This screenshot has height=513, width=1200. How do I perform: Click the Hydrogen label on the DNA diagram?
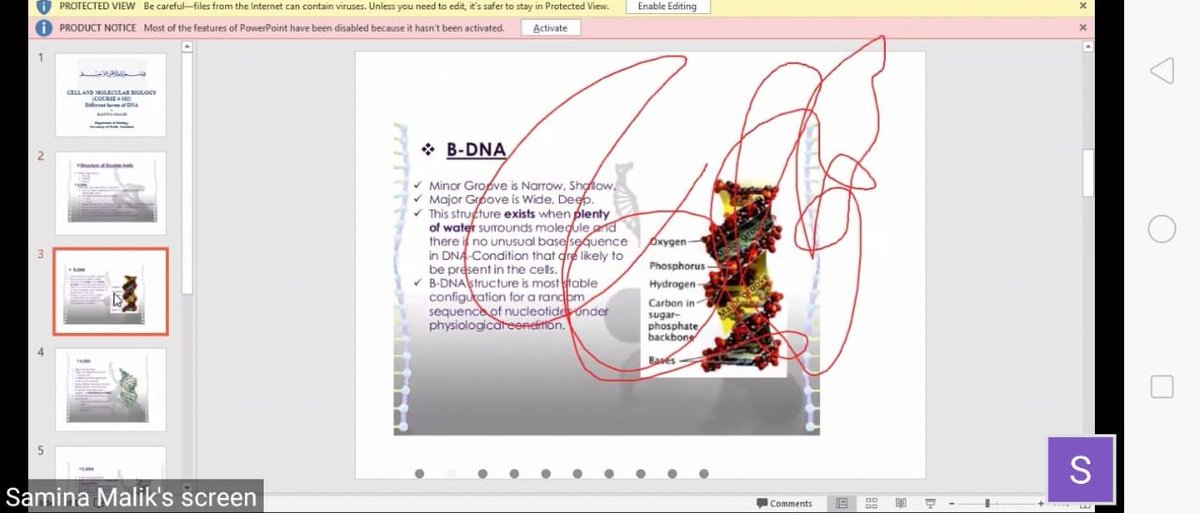(672, 284)
